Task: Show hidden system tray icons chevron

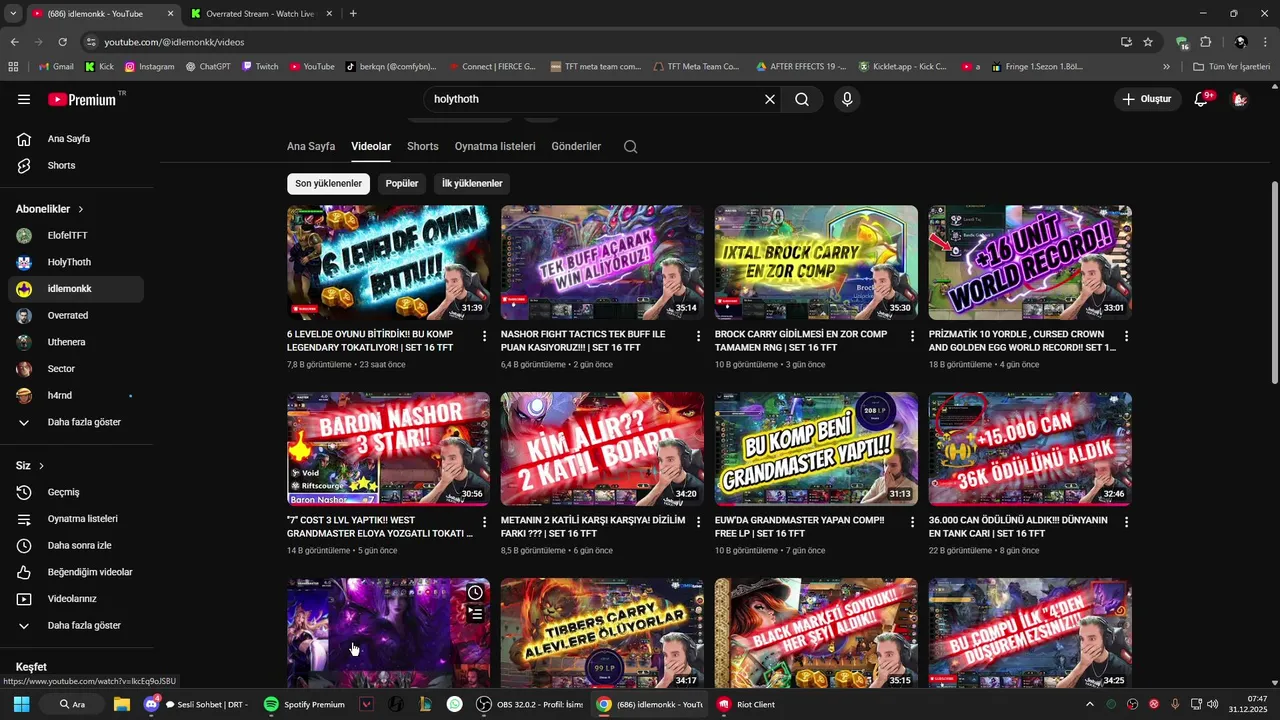Action: tap(1090, 704)
